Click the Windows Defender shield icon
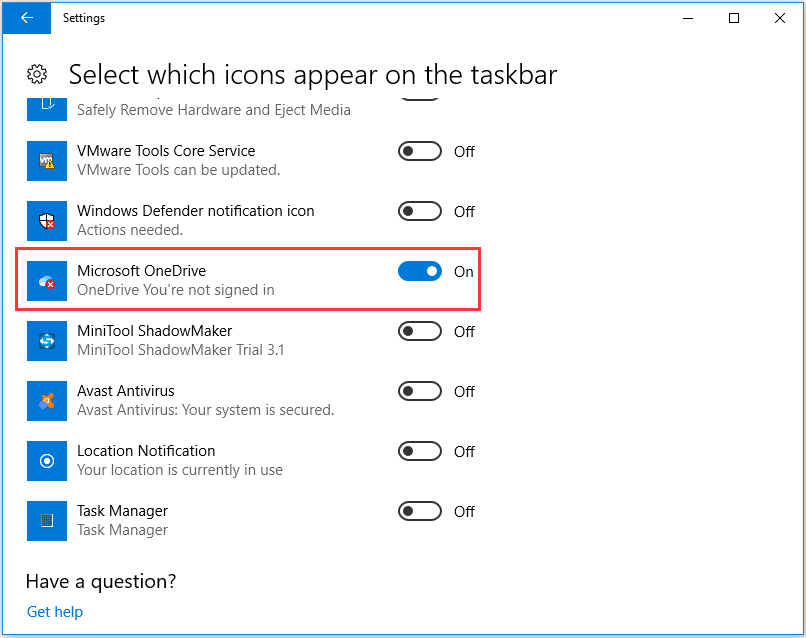806x638 pixels. tap(47, 221)
